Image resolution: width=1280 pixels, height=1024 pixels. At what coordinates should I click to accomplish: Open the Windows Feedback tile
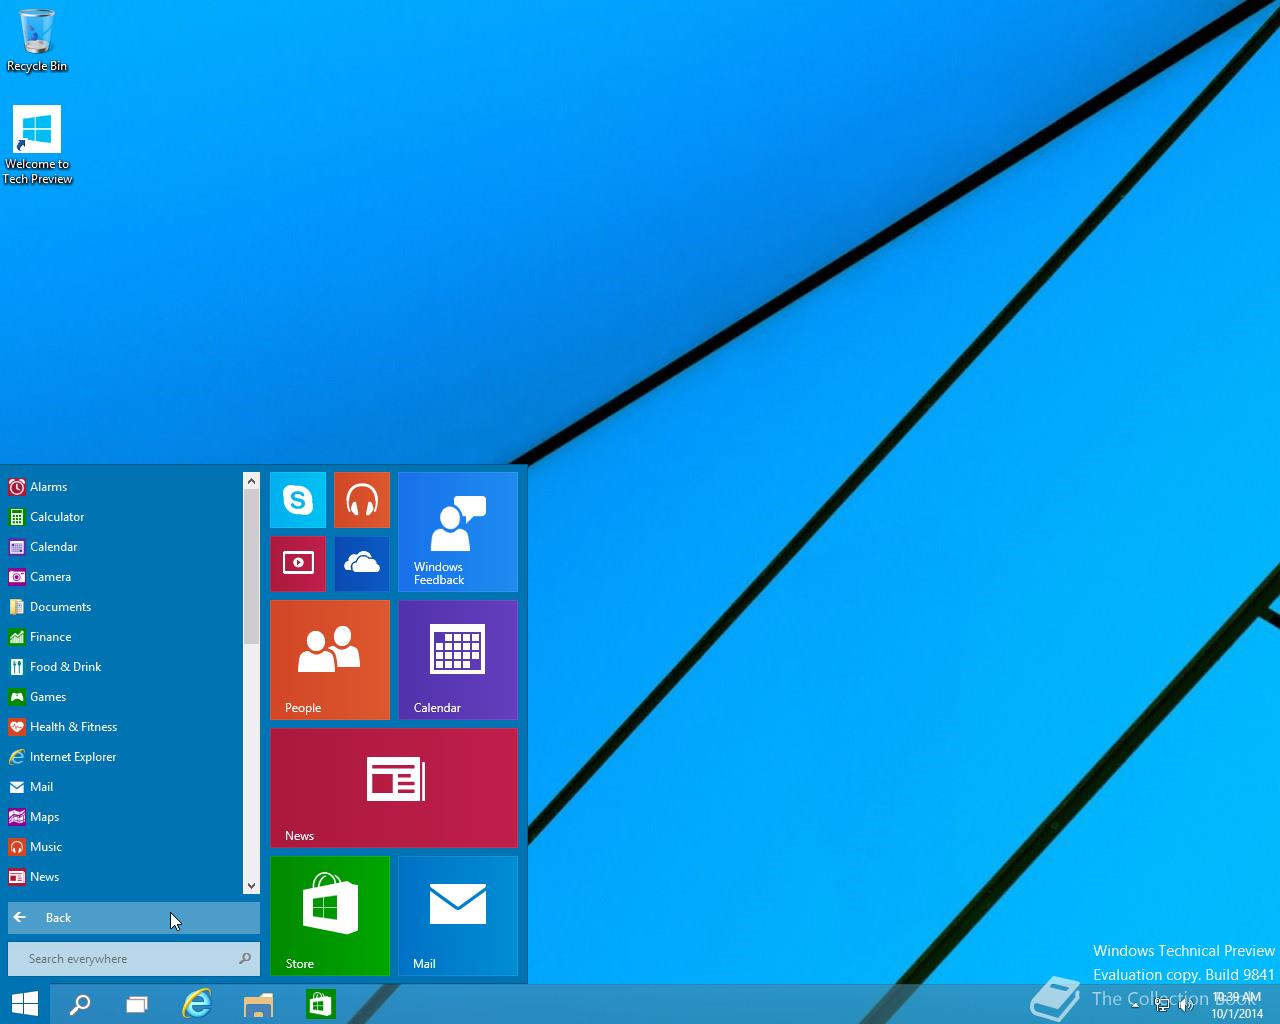(x=458, y=532)
